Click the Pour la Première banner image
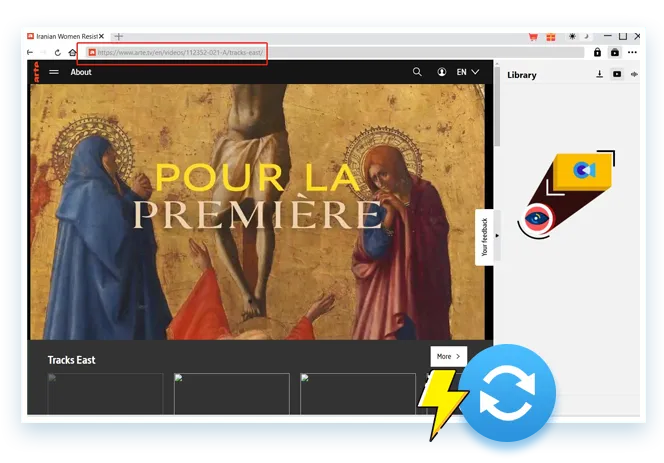The image size is (664, 463). click(257, 212)
